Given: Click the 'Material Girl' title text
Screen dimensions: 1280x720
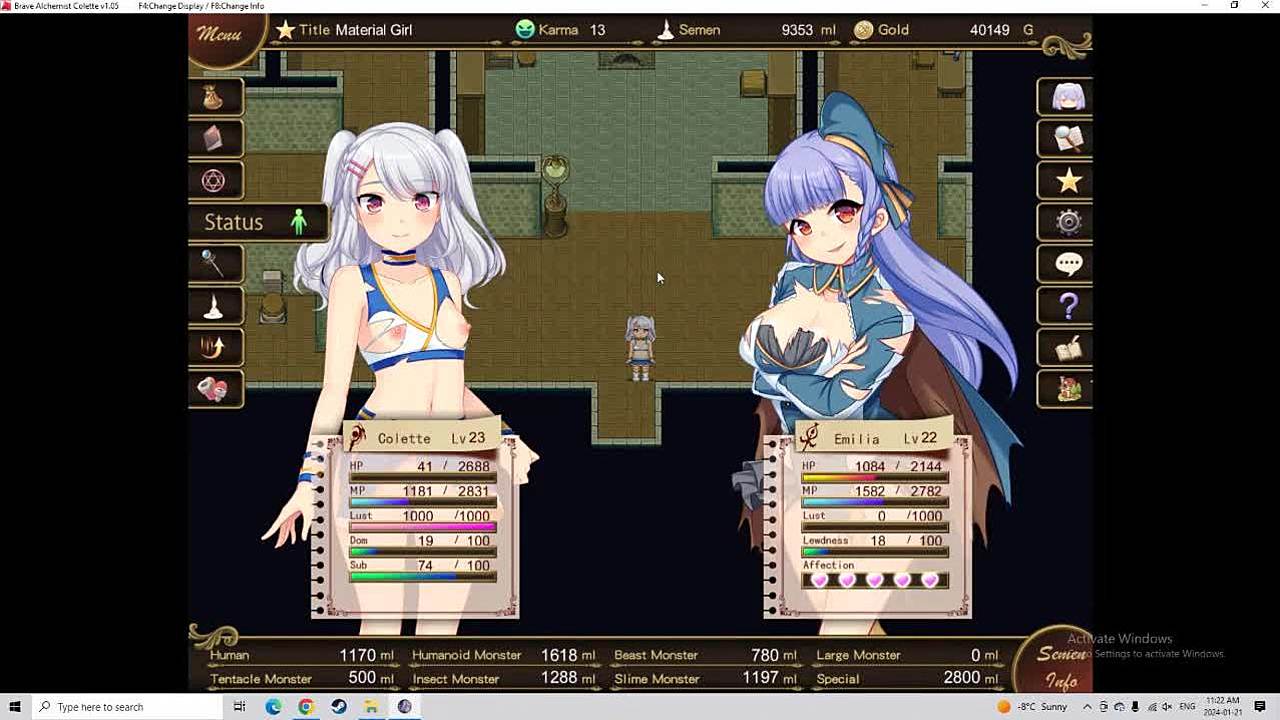Looking at the screenshot, I should click(x=373, y=30).
